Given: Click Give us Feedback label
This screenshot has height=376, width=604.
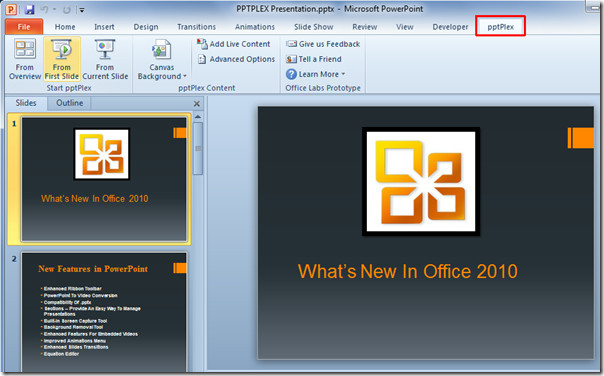Looking at the screenshot, I should (329, 44).
